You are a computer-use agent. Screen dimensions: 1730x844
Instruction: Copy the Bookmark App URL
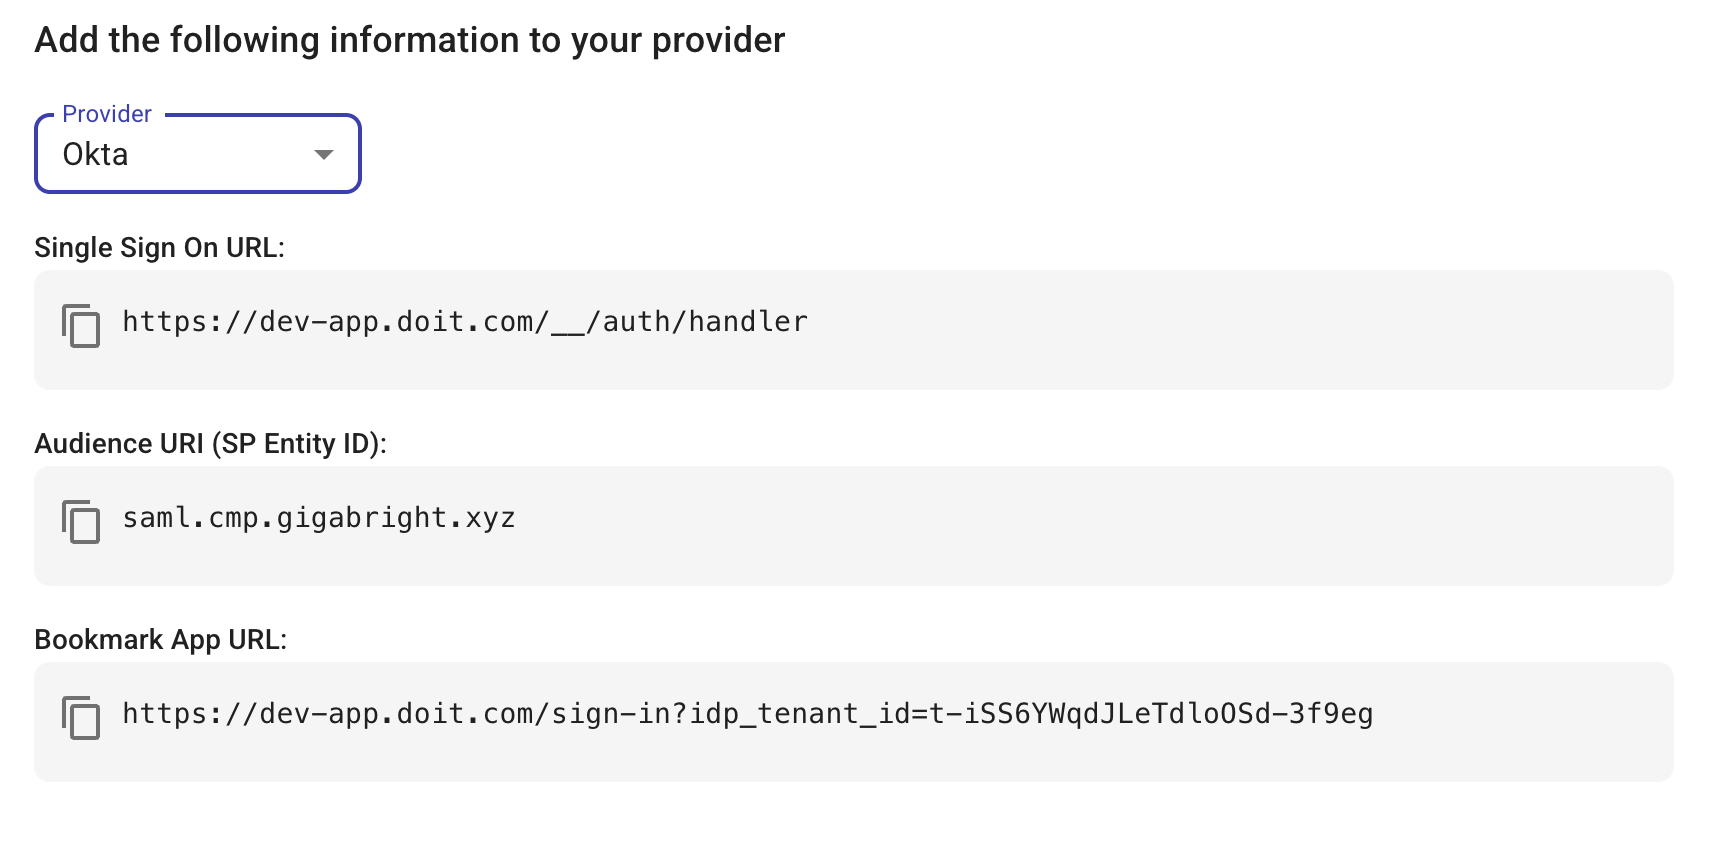[81, 717]
